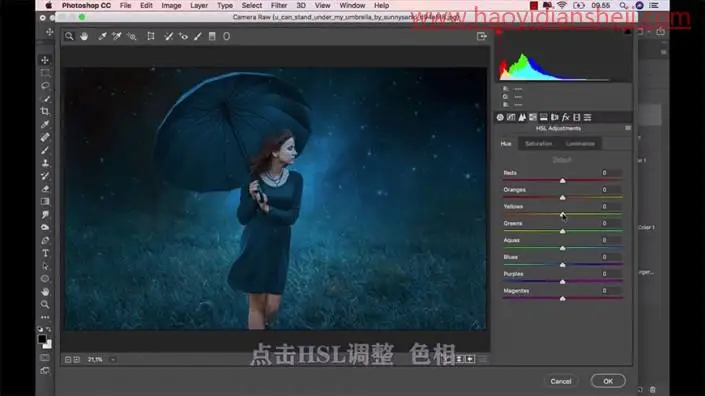Click the Magentas hue slider handle
This screenshot has height=396, width=705.
point(562,298)
